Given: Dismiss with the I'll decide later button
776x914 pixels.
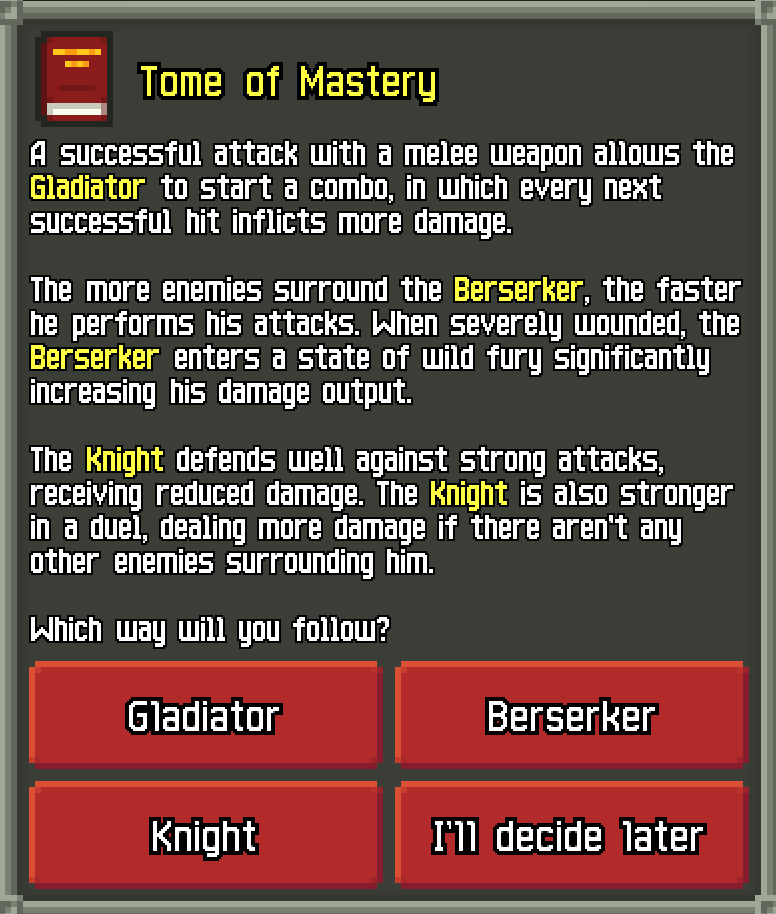Looking at the screenshot, I should (x=572, y=835).
